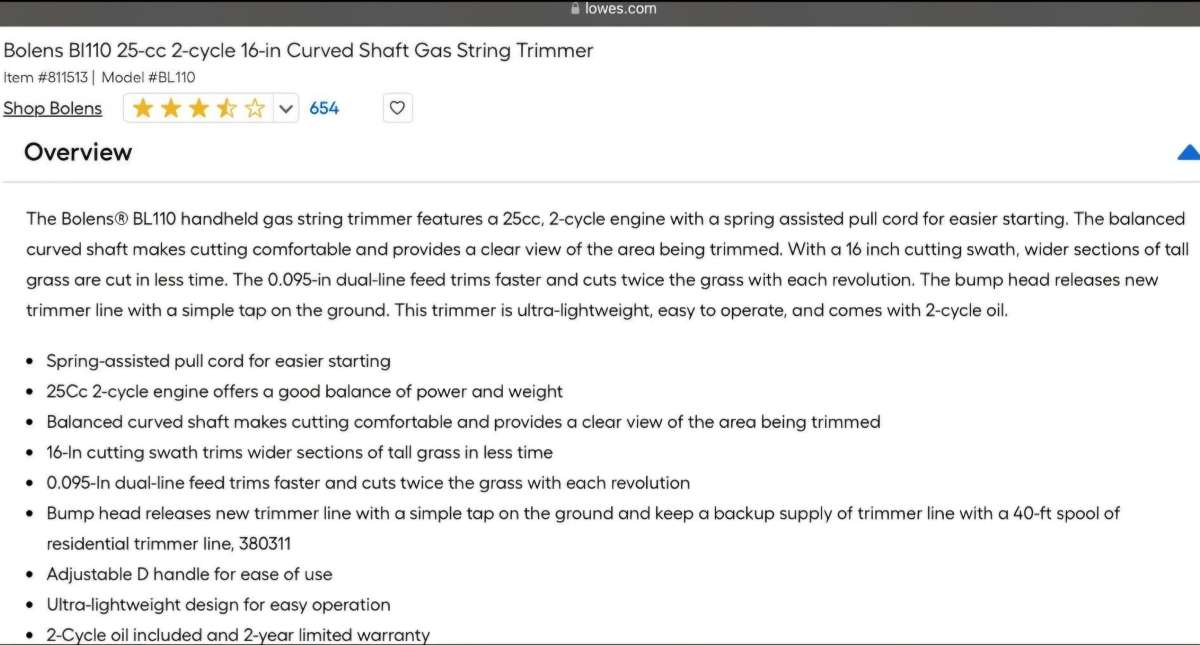Click the padlock icon beside lowes.com
Image resolution: width=1200 pixels, height=645 pixels.
coord(574,8)
